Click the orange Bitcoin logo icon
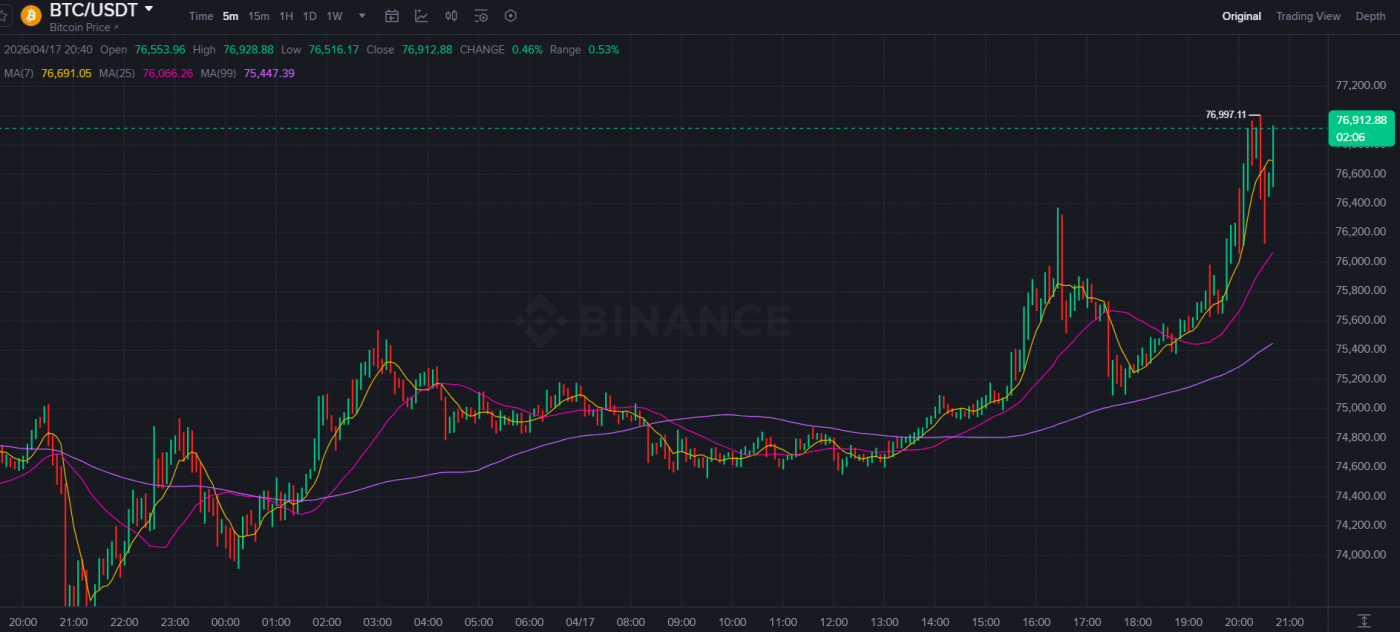This screenshot has height=632, width=1400. (31, 16)
